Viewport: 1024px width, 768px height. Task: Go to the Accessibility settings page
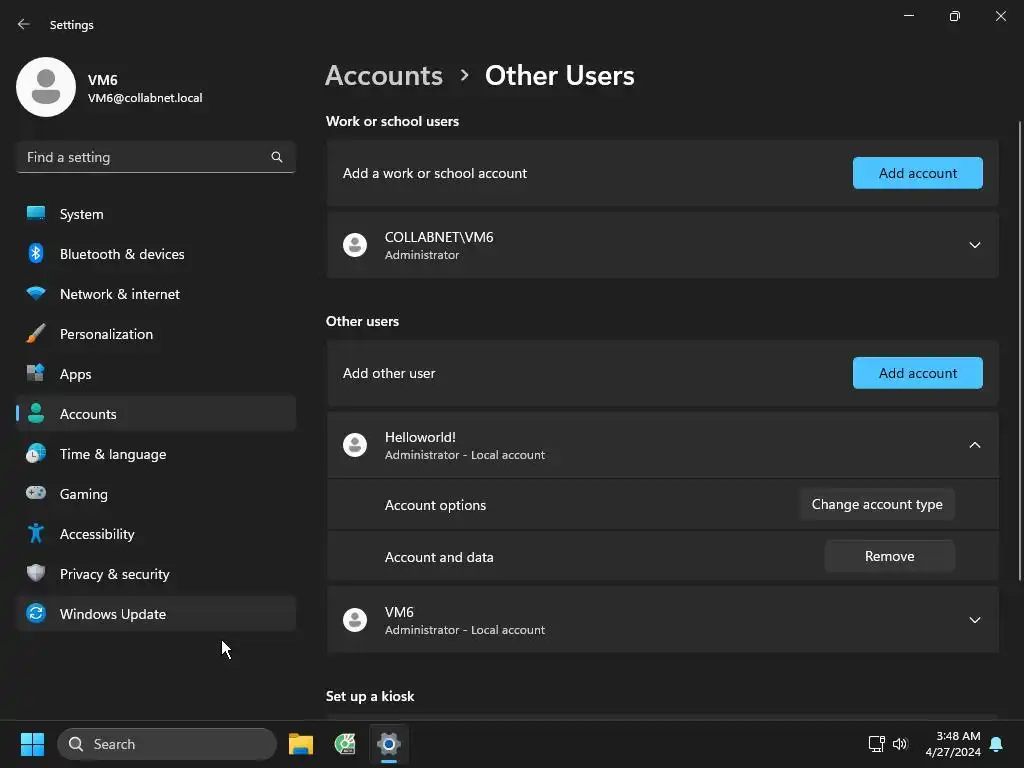coord(97,534)
